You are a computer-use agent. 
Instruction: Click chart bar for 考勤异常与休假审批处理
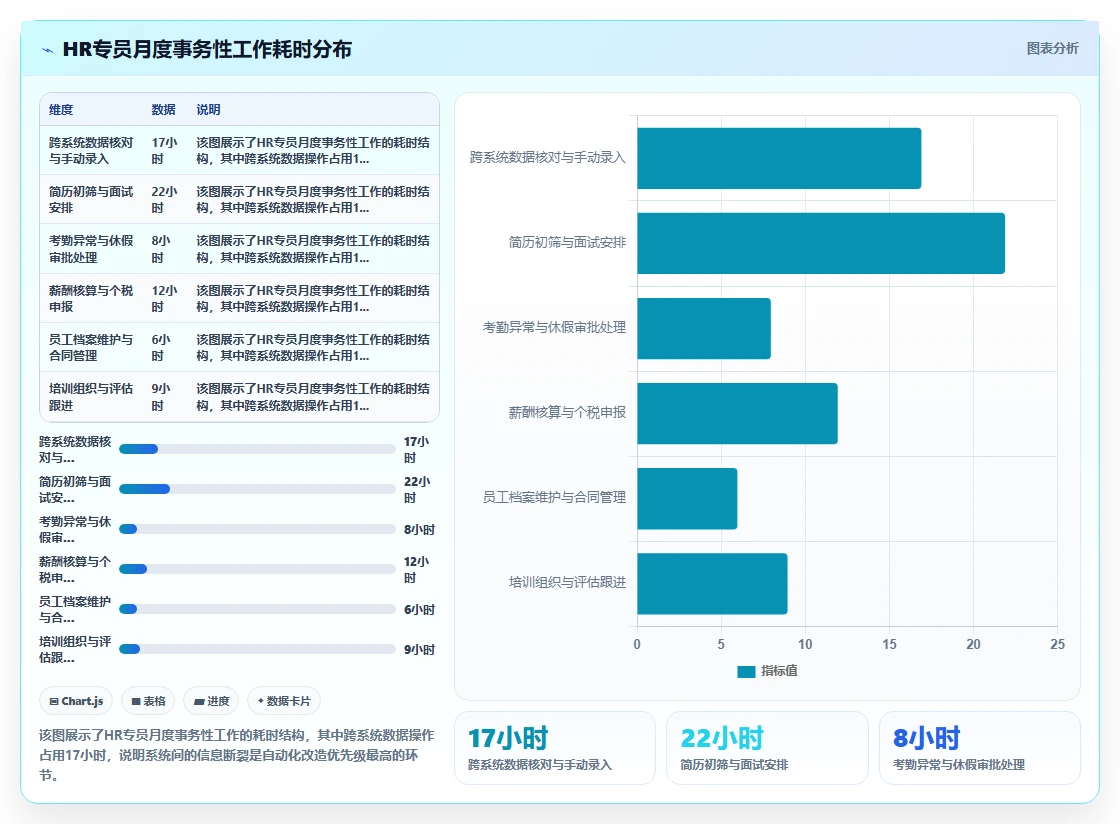[704, 328]
